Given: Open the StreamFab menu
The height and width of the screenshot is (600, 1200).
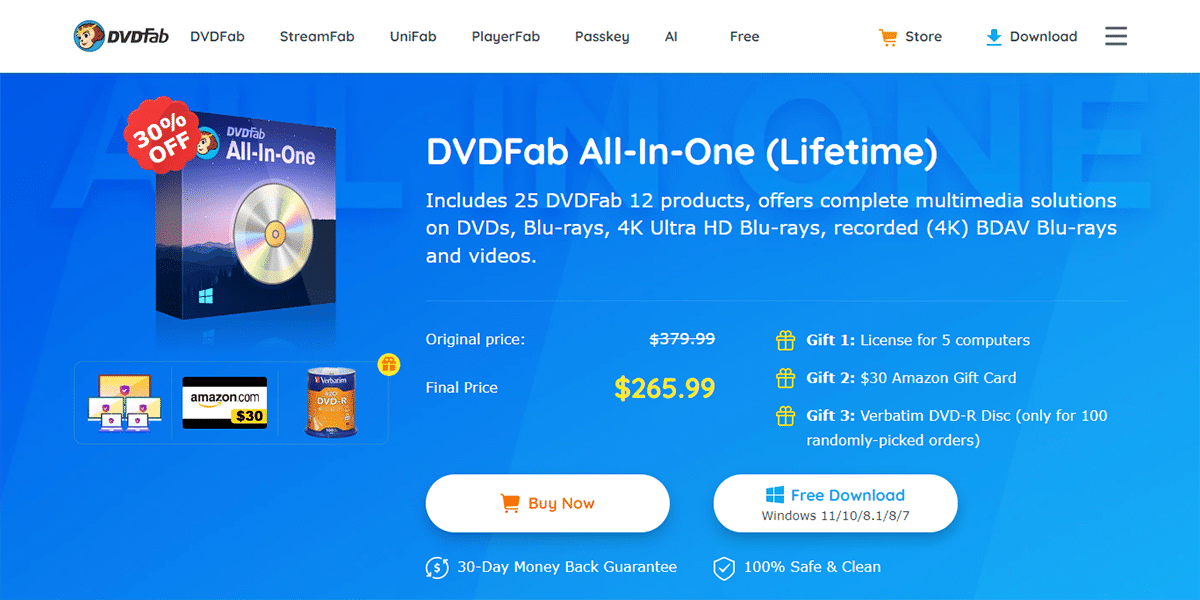Looking at the screenshot, I should pyautogui.click(x=317, y=36).
